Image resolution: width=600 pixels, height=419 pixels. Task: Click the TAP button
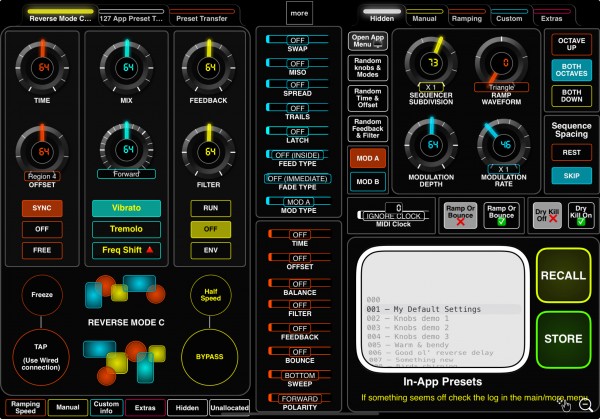tap(41, 357)
